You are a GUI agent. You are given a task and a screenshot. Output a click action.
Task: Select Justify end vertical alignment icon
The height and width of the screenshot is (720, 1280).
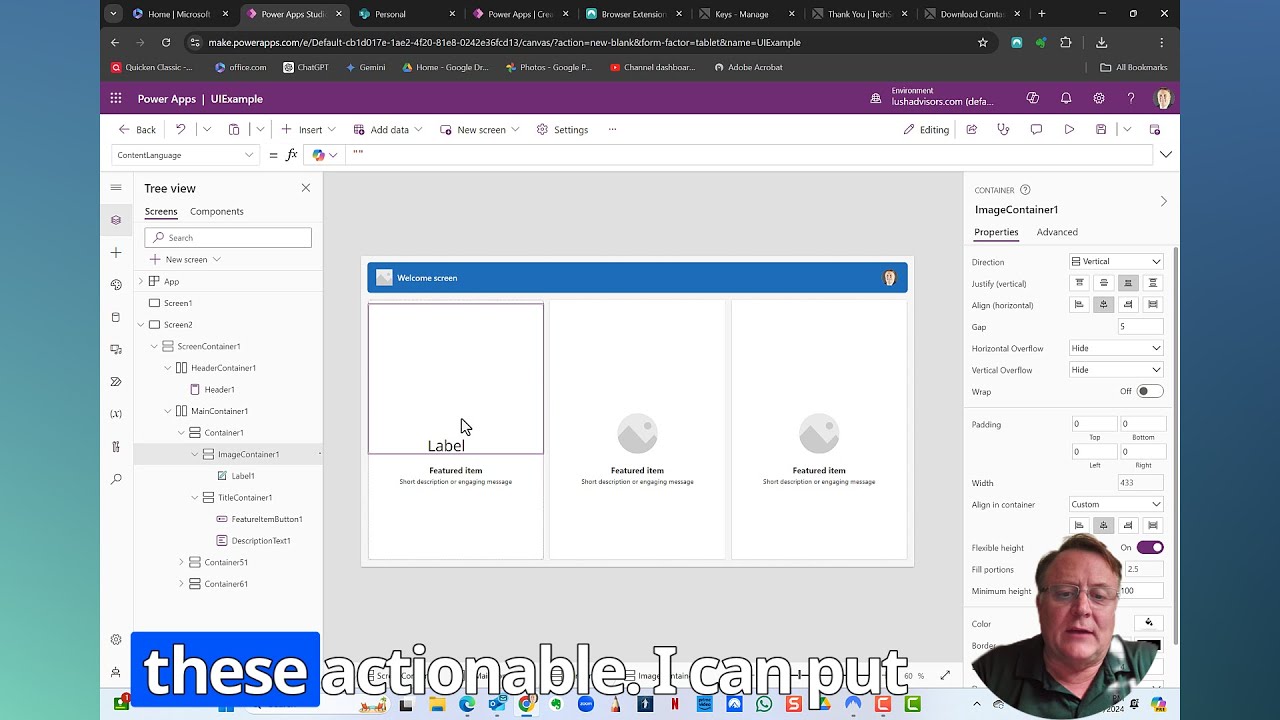point(1128,283)
